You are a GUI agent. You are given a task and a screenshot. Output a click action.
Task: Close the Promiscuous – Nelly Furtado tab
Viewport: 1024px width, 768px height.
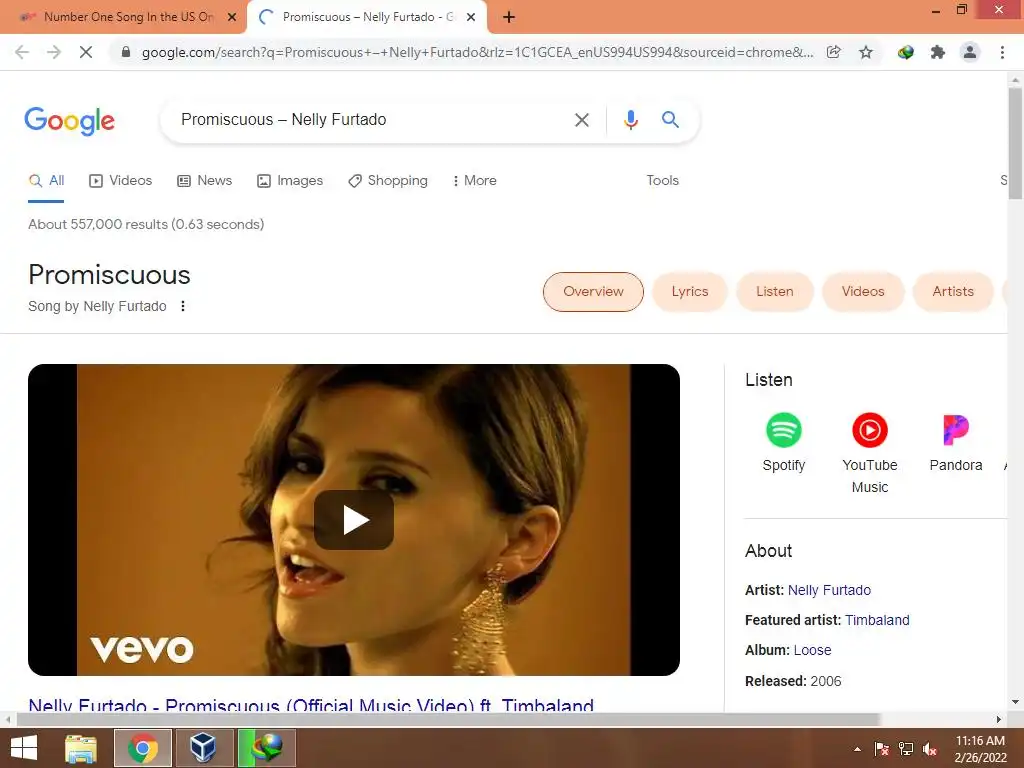point(471,17)
